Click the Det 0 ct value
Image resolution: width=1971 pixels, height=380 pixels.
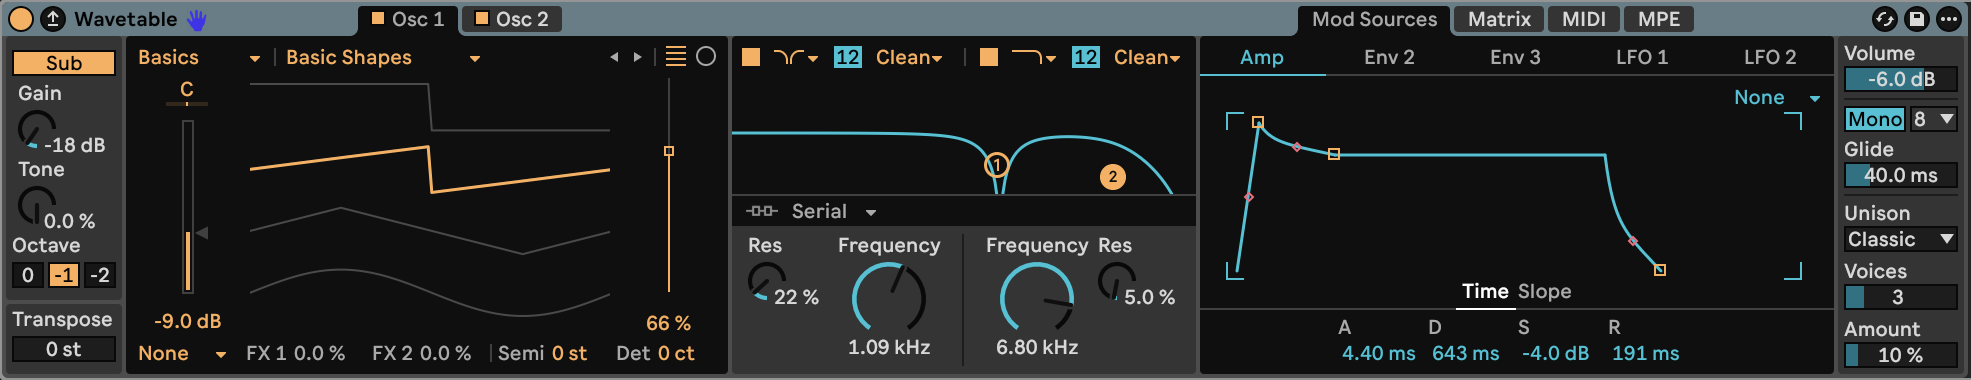[676, 353]
